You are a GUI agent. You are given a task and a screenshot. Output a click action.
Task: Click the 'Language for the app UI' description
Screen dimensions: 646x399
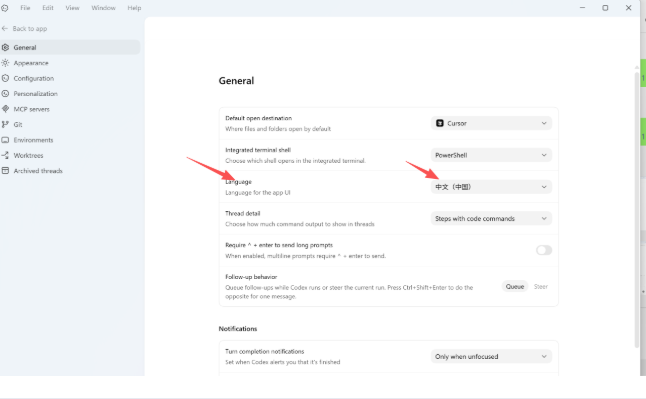pyautogui.click(x=257, y=192)
